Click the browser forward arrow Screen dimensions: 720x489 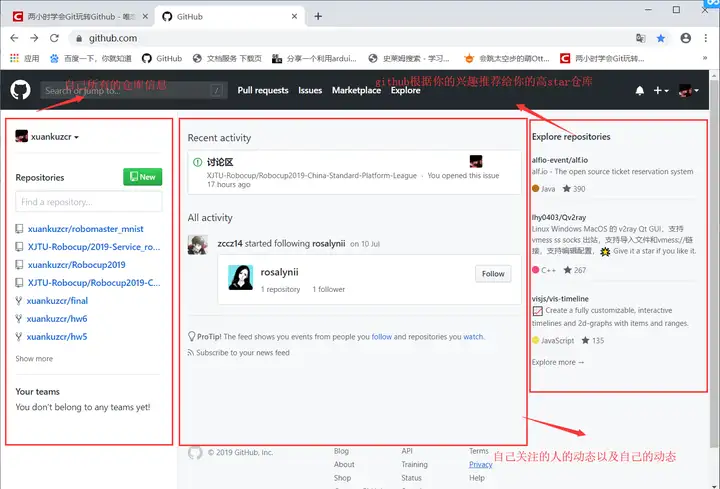pyautogui.click(x=34, y=38)
